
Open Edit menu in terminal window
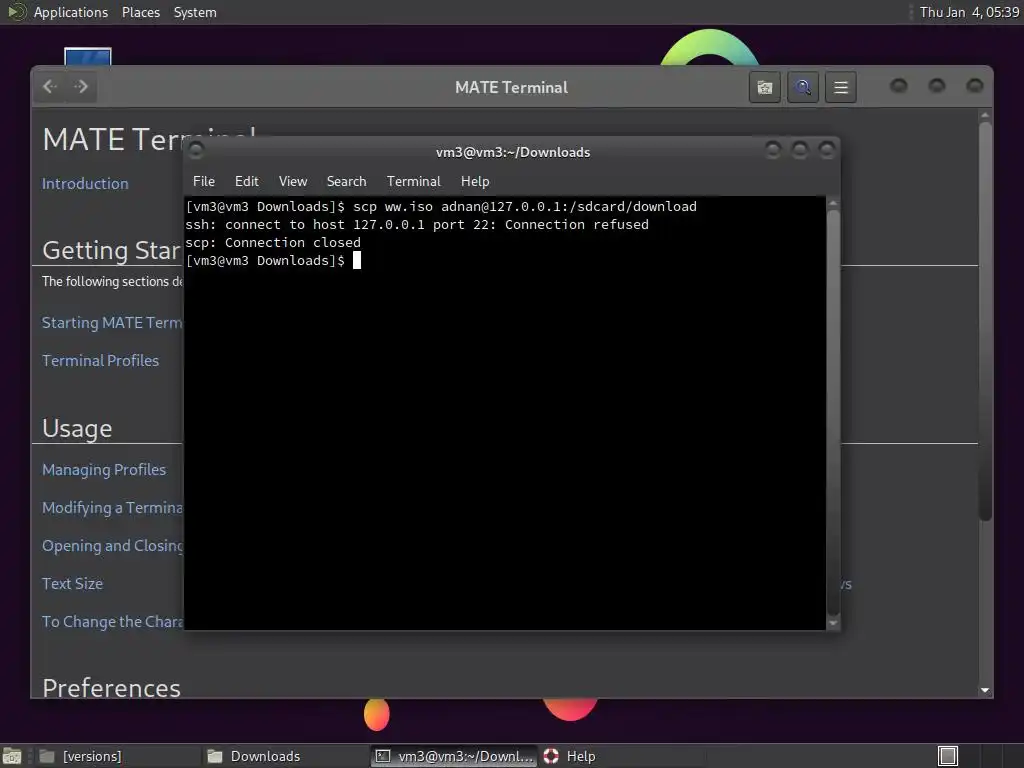click(x=247, y=182)
